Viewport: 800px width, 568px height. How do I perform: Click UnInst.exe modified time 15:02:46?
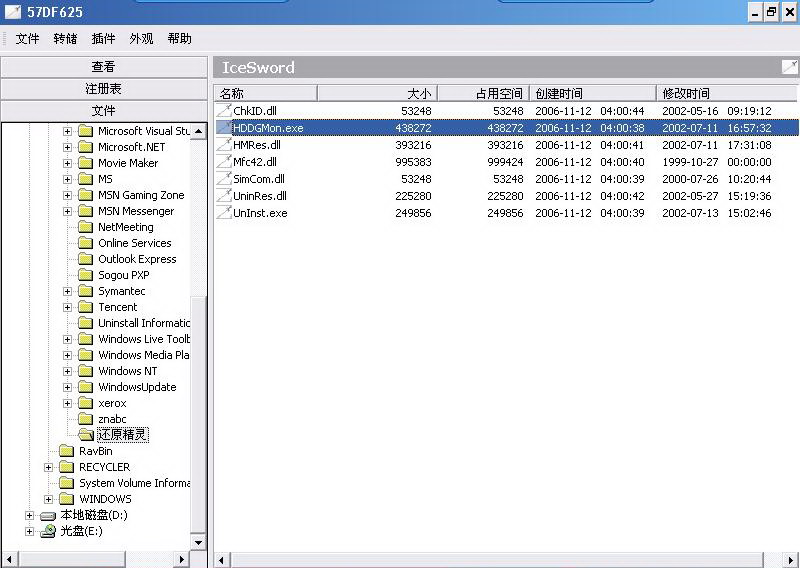pyautogui.click(x=749, y=213)
